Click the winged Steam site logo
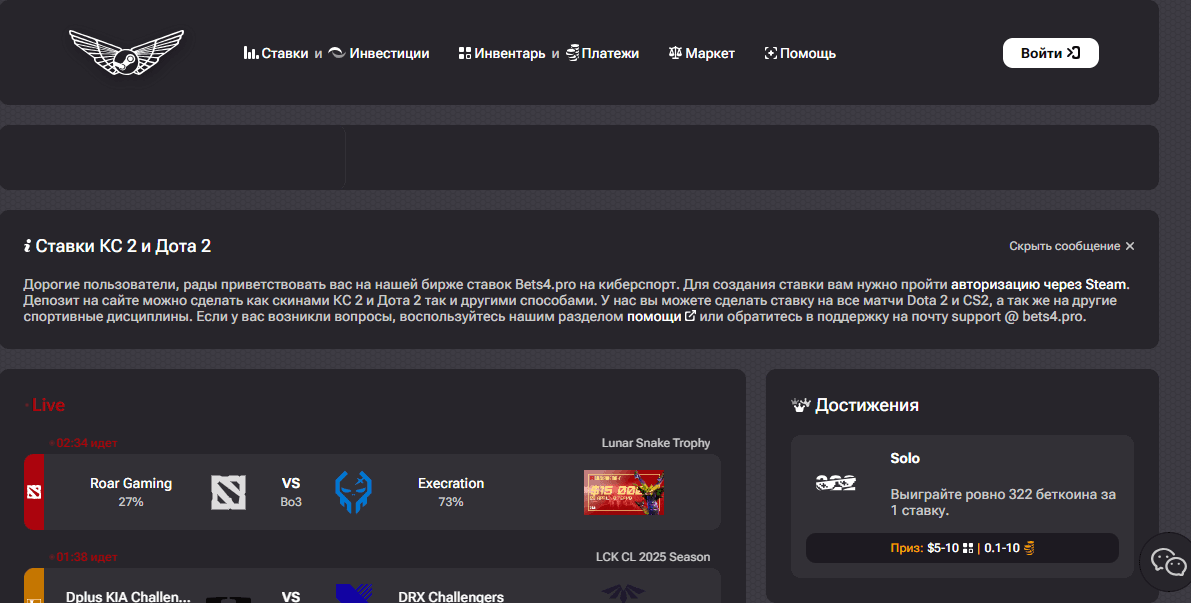 126,52
